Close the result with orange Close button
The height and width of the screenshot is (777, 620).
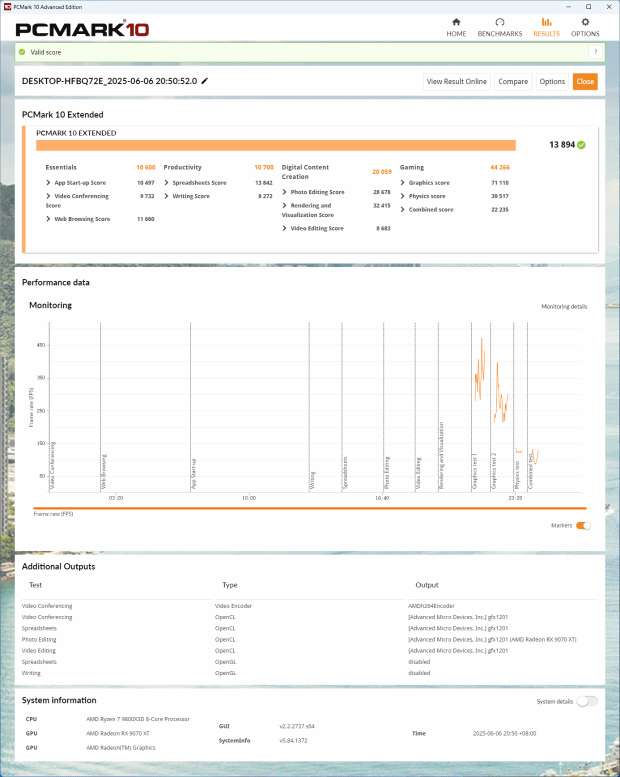coord(585,82)
